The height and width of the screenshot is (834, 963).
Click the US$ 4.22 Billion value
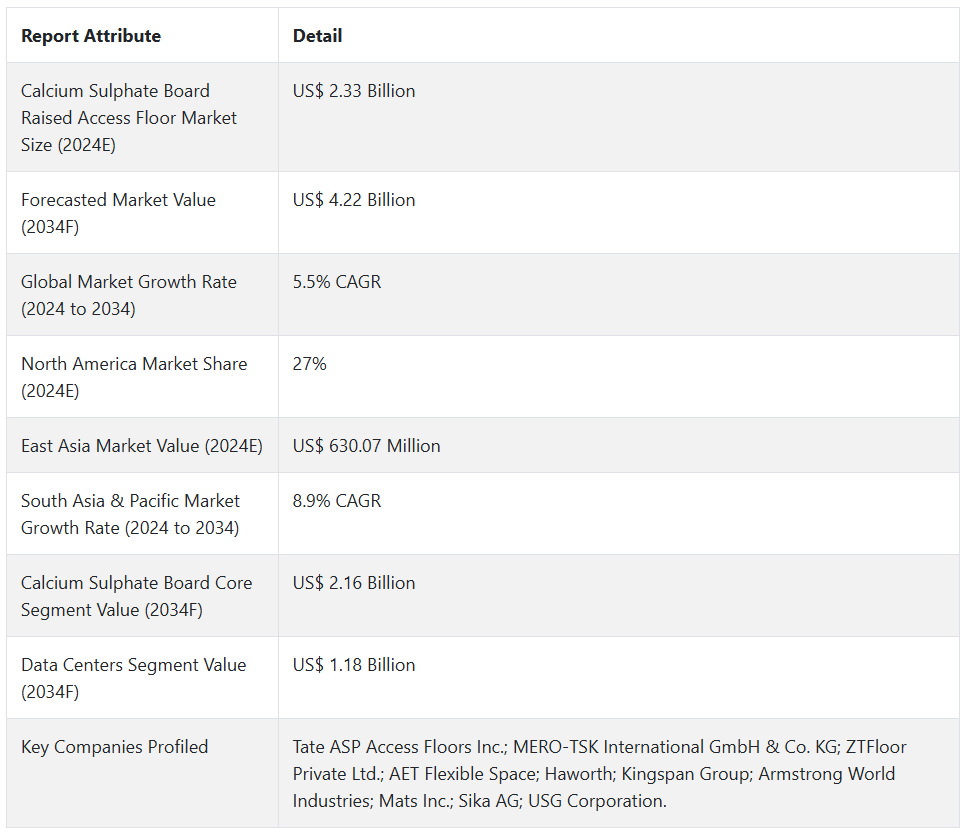(x=354, y=200)
